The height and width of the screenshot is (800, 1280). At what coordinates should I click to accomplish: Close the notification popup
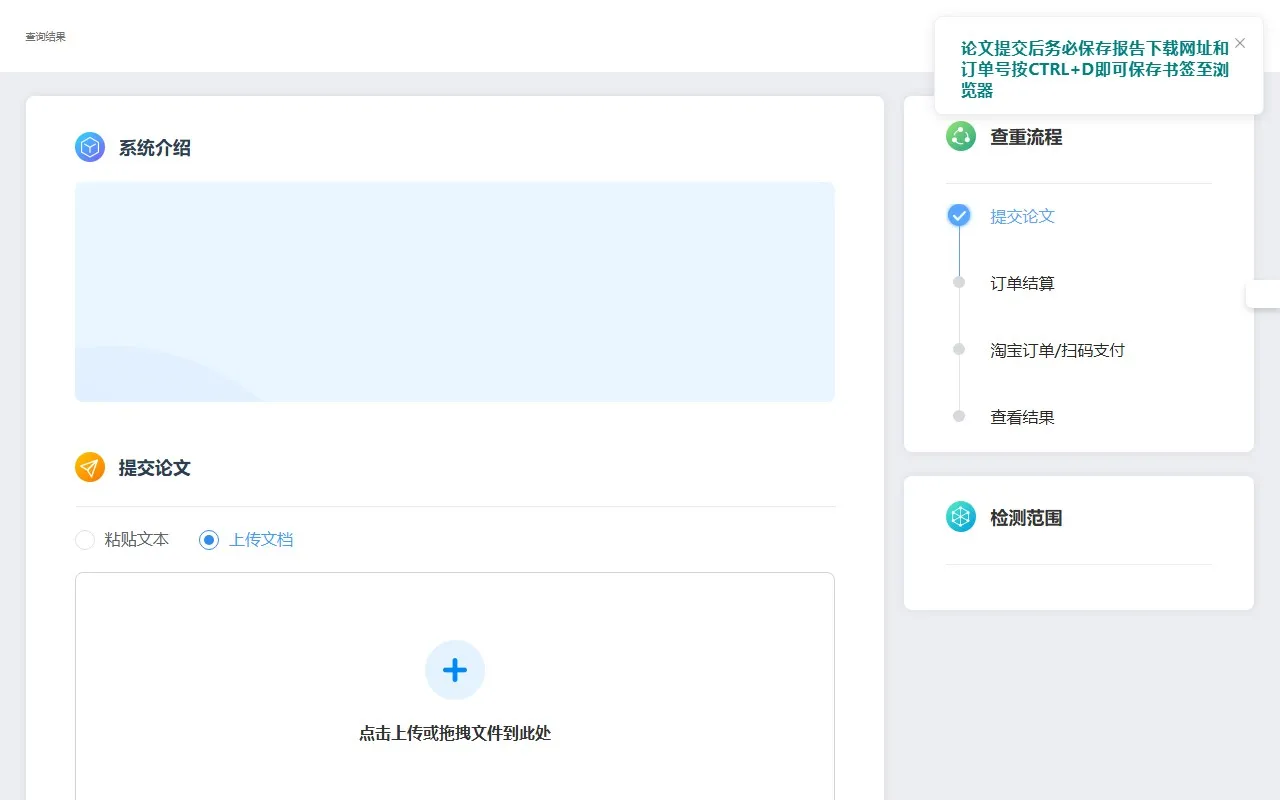click(x=1240, y=43)
